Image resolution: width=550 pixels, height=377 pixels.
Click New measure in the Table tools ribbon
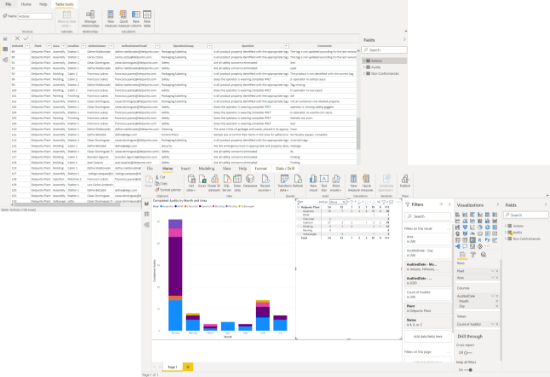[110, 18]
